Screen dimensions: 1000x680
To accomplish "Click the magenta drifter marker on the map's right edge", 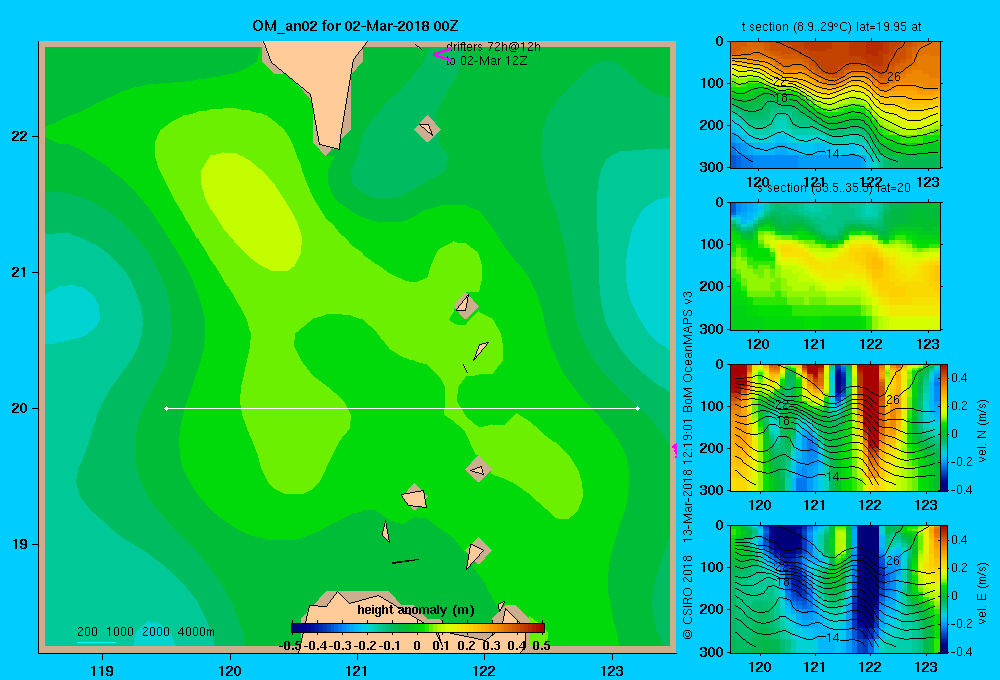I will click(x=674, y=450).
